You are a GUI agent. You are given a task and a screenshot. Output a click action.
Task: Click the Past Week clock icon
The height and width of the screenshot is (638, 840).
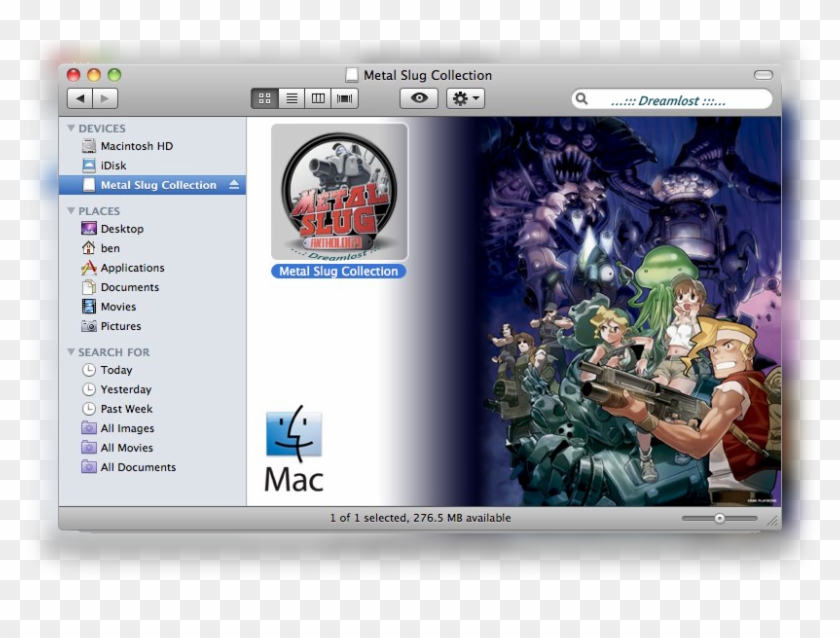click(88, 409)
